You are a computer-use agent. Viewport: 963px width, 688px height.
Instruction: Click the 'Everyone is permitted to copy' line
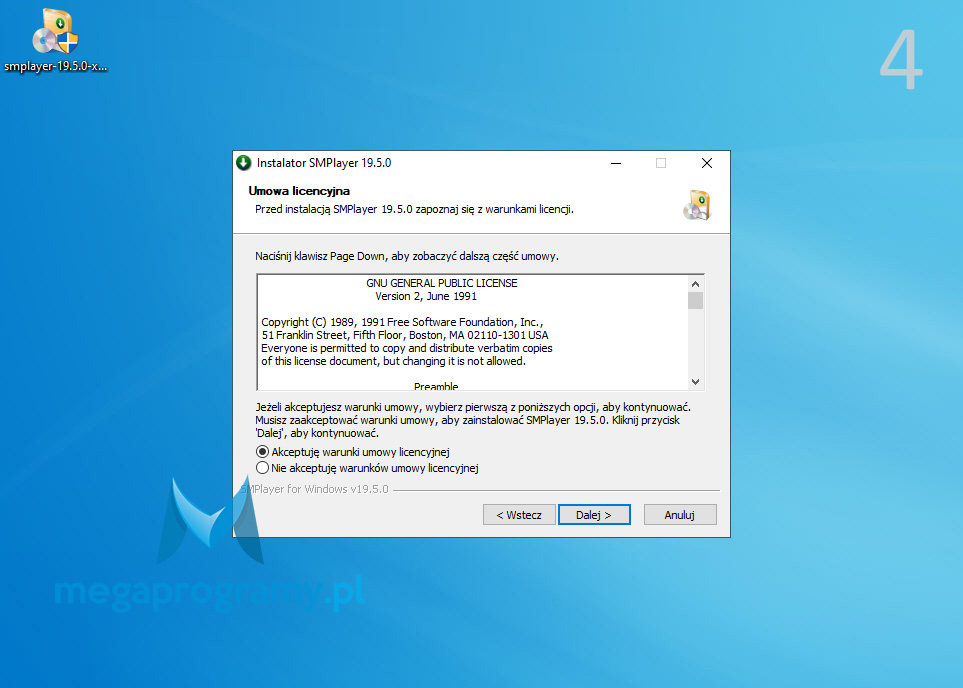point(407,348)
